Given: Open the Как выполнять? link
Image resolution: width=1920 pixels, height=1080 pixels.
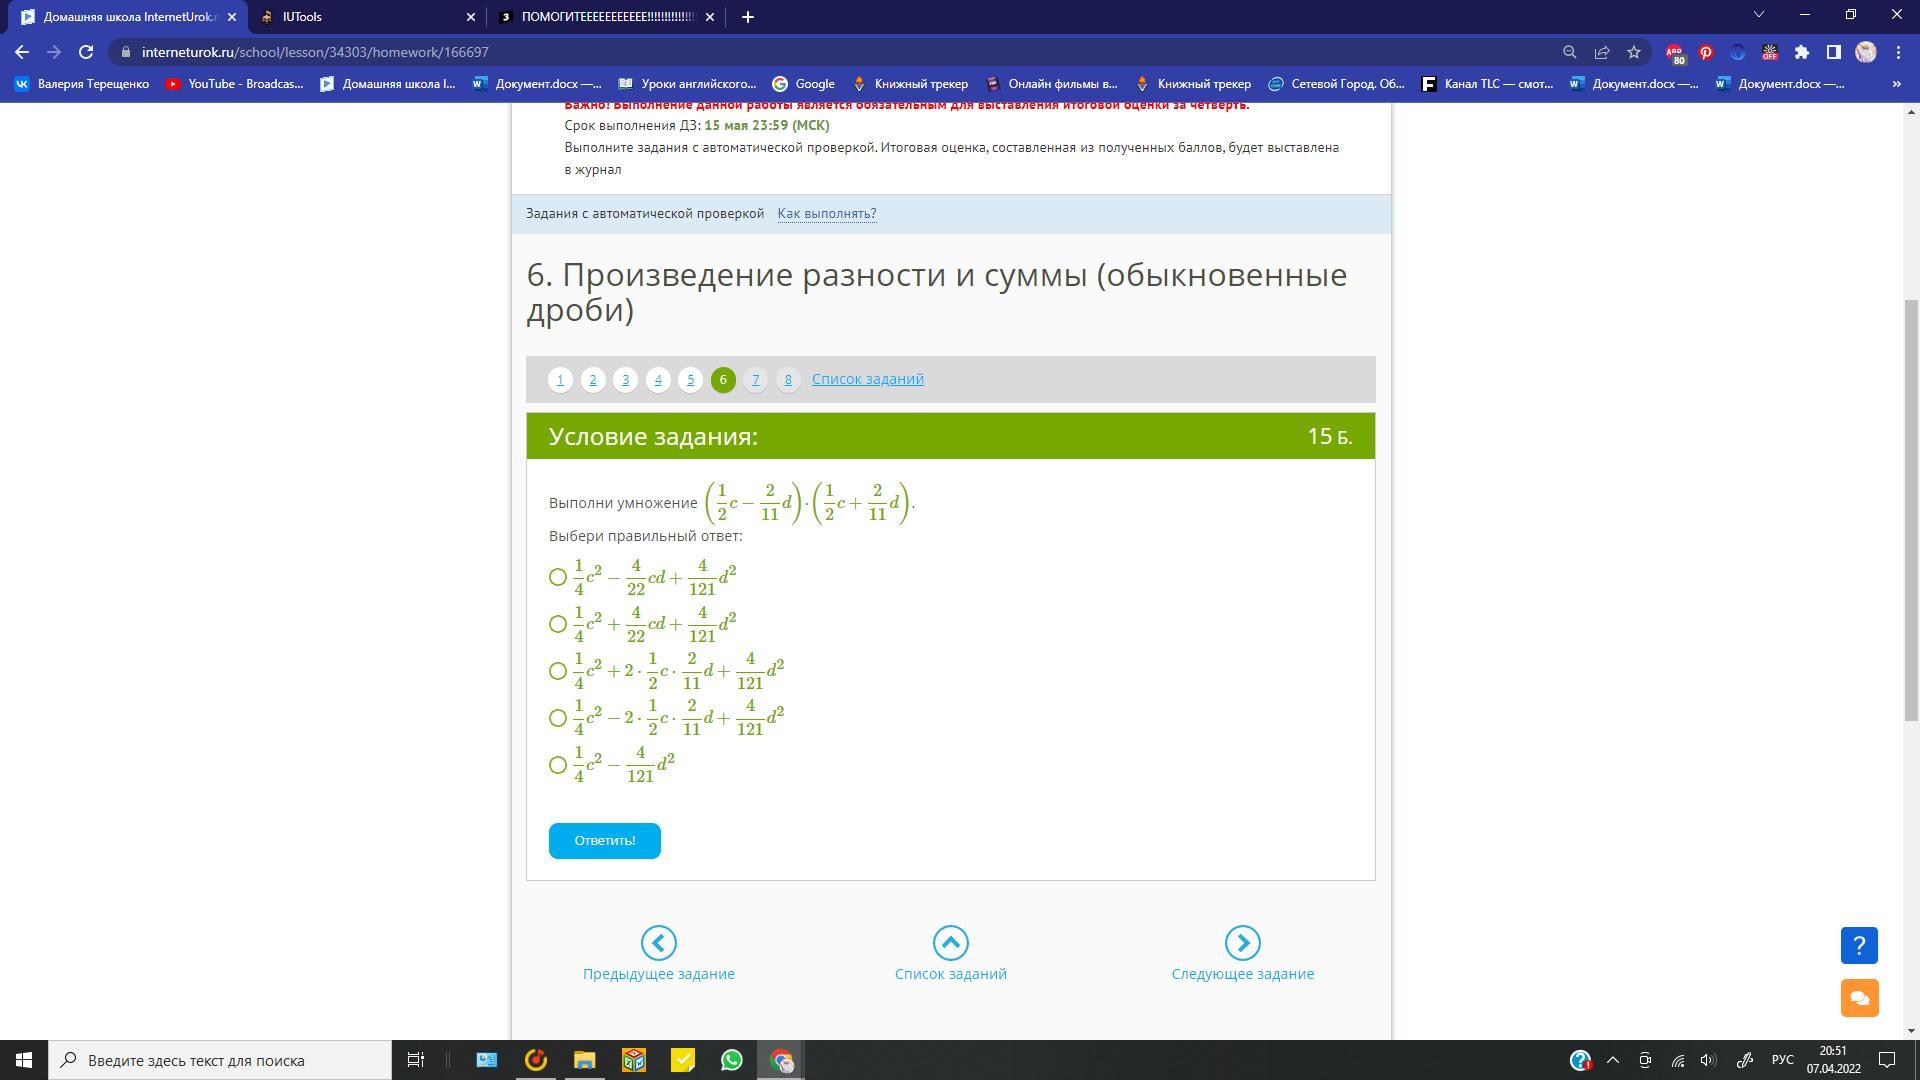Looking at the screenshot, I should pyautogui.click(x=827, y=213).
